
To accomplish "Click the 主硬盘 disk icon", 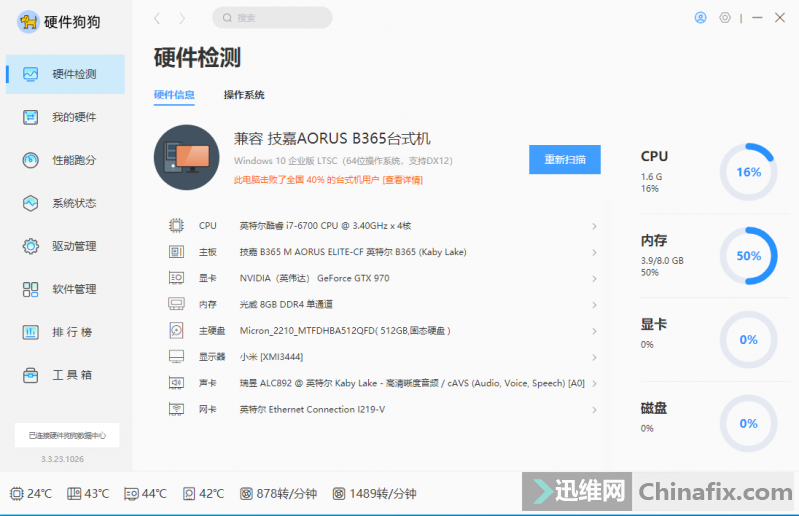I will click(176, 331).
